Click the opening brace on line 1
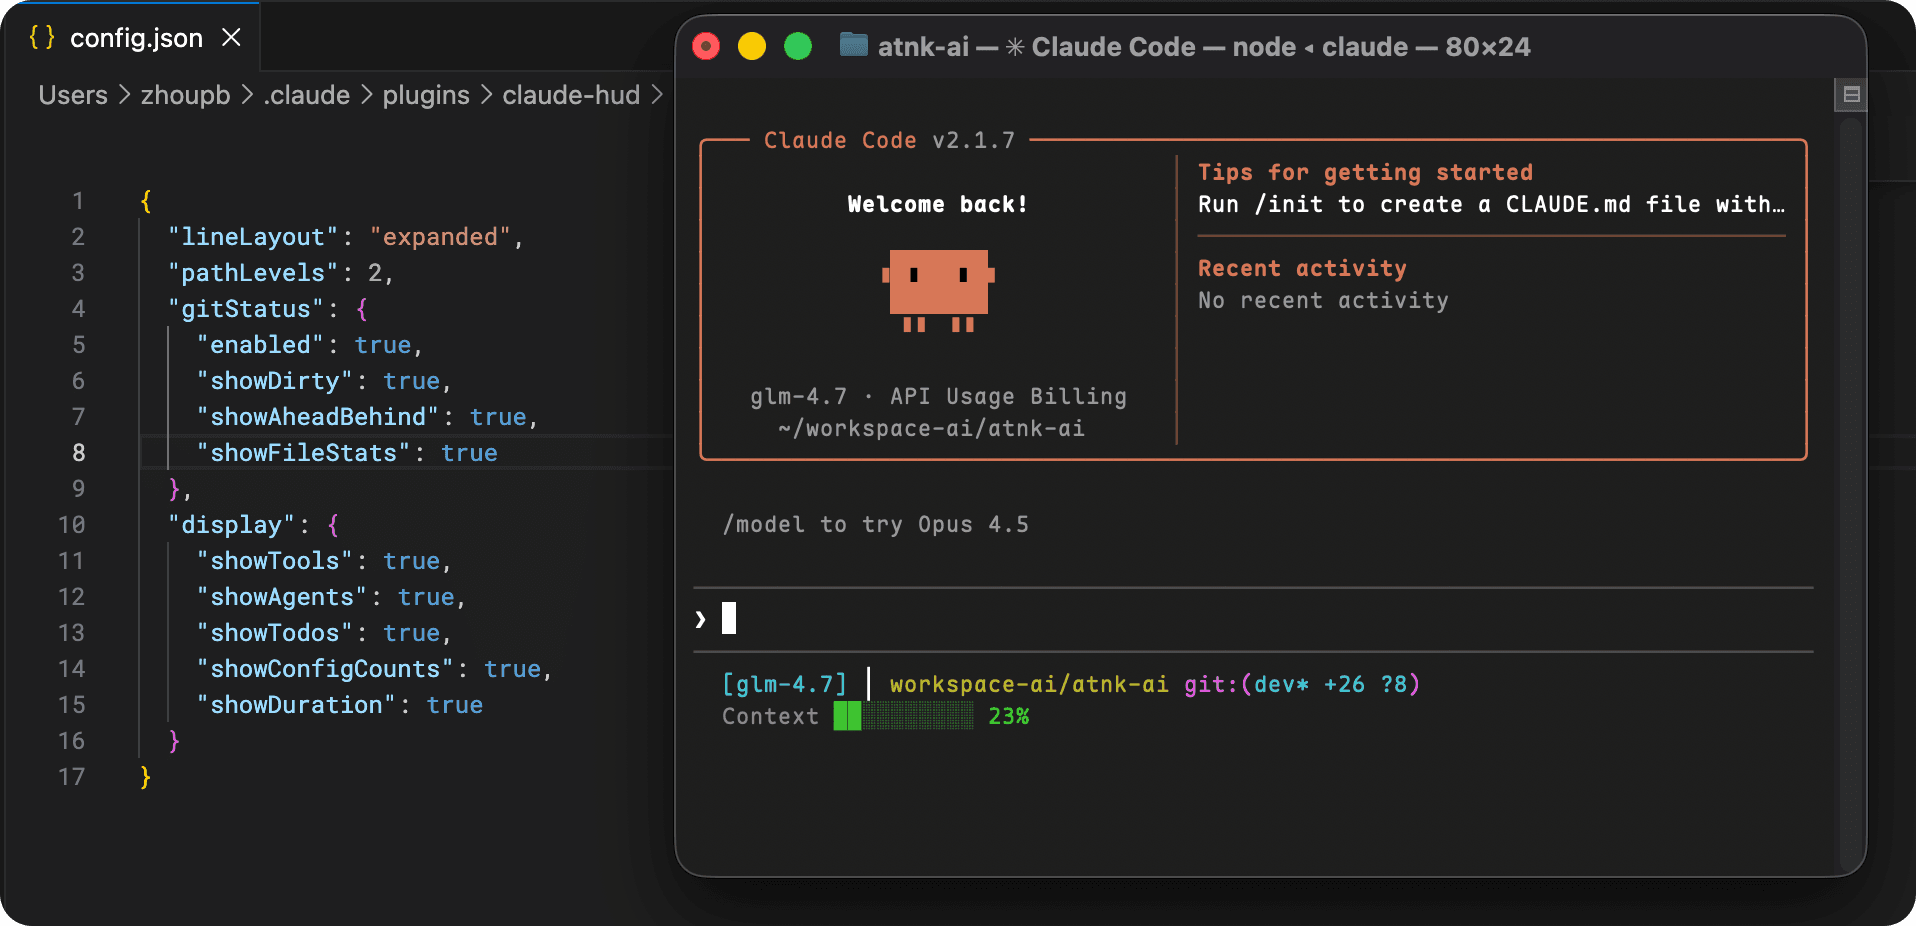Screen dimensions: 1916x926 click(145, 201)
